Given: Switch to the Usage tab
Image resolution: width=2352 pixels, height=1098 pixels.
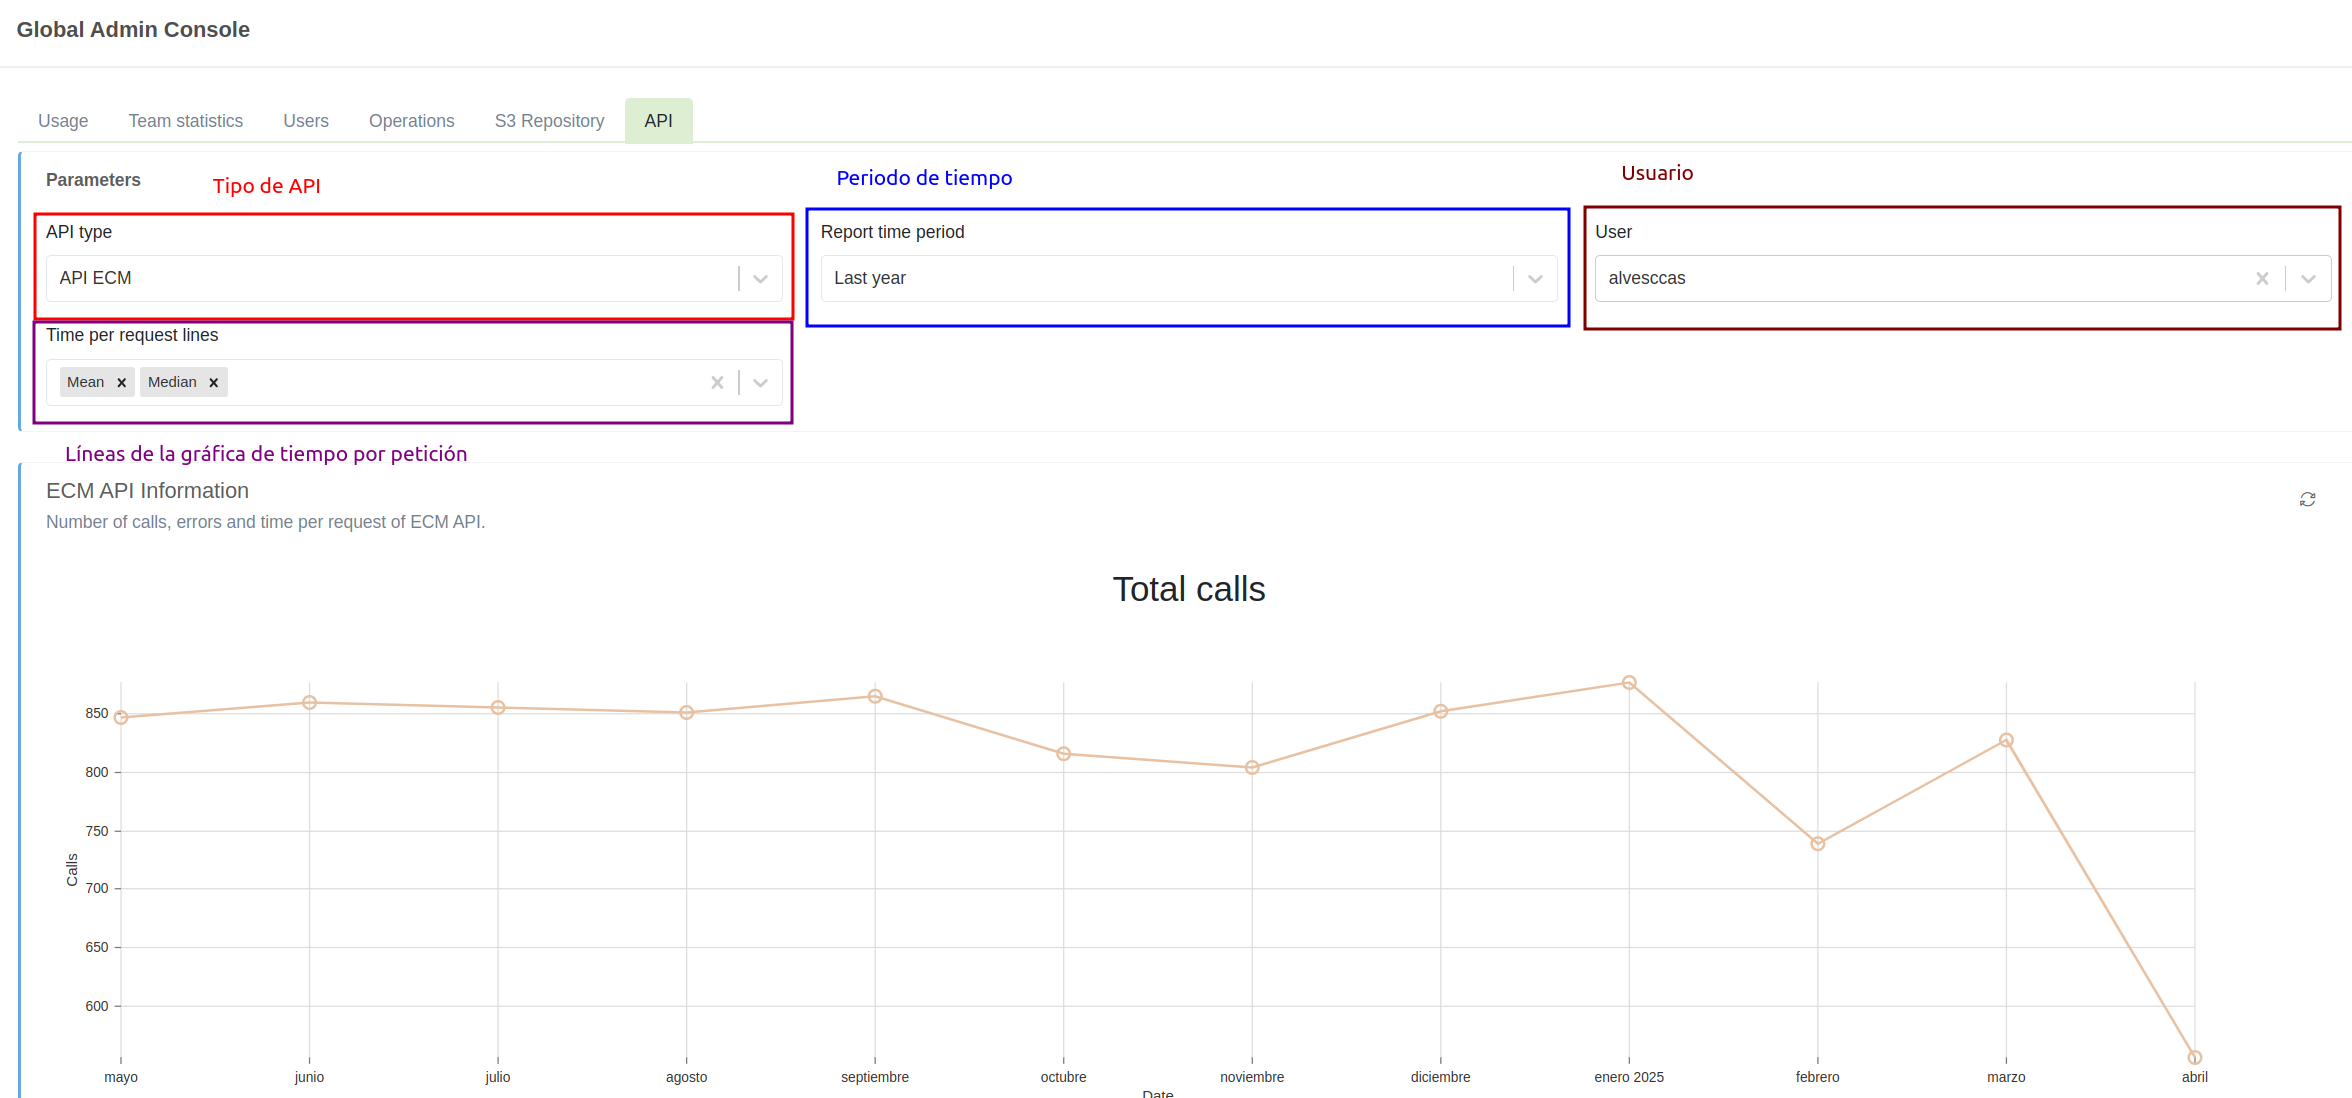Looking at the screenshot, I should [x=63, y=121].
